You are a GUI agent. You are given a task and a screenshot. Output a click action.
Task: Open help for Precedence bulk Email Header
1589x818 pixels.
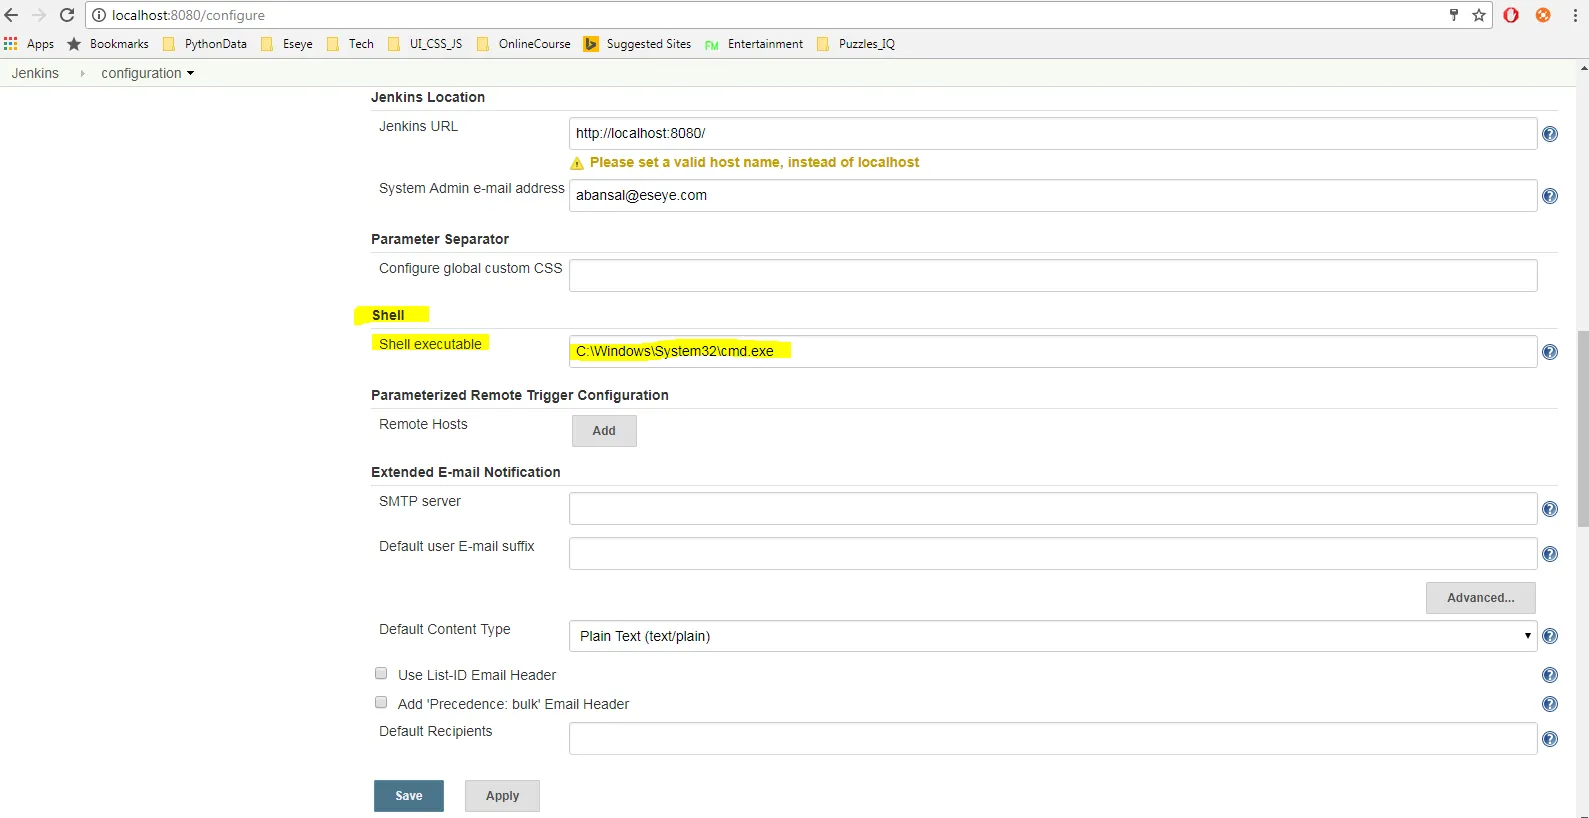[1550, 704]
